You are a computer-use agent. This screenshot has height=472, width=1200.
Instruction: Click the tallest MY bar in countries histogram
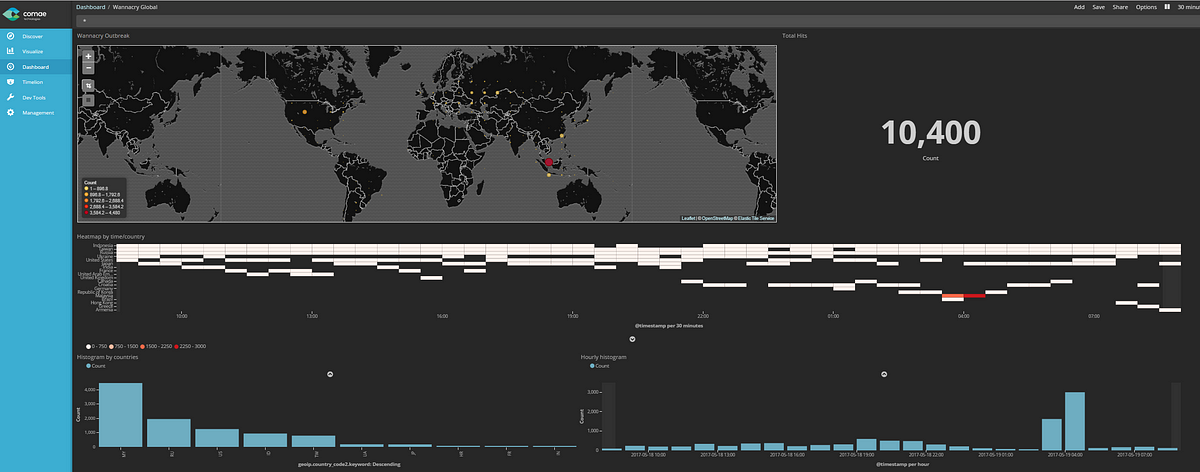[x=120, y=414]
